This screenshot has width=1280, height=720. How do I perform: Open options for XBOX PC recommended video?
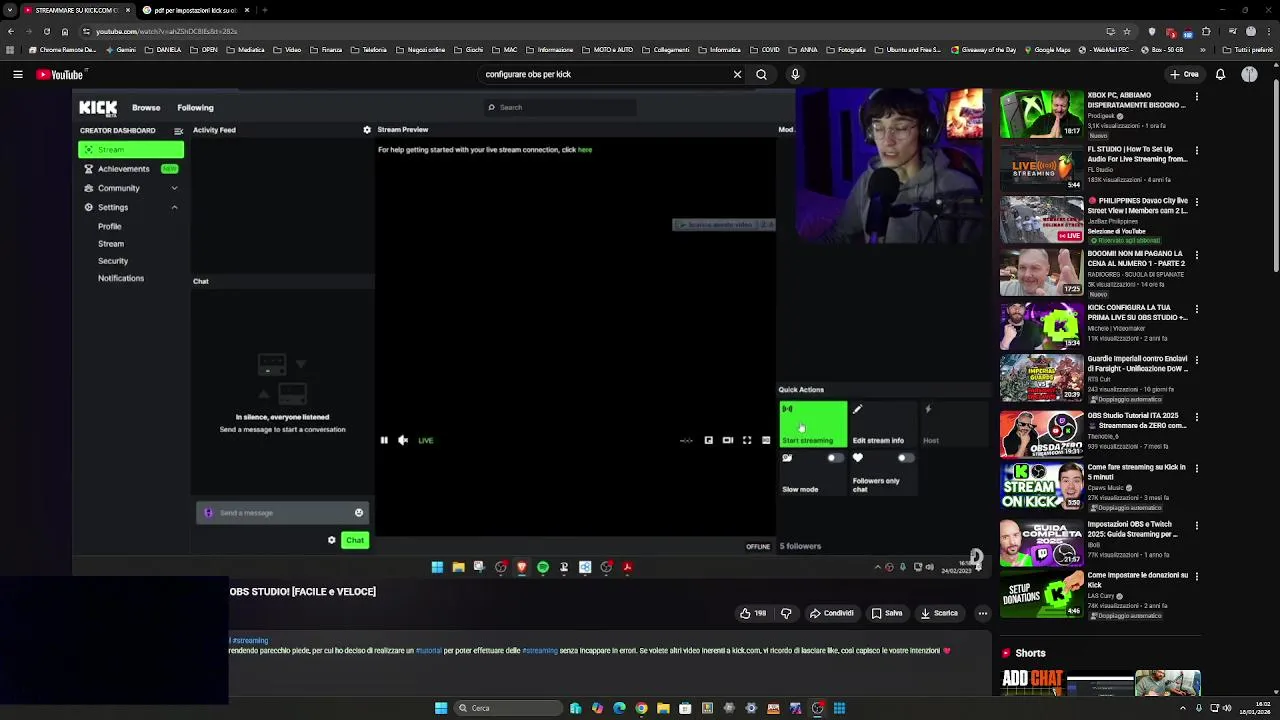tap(1197, 97)
